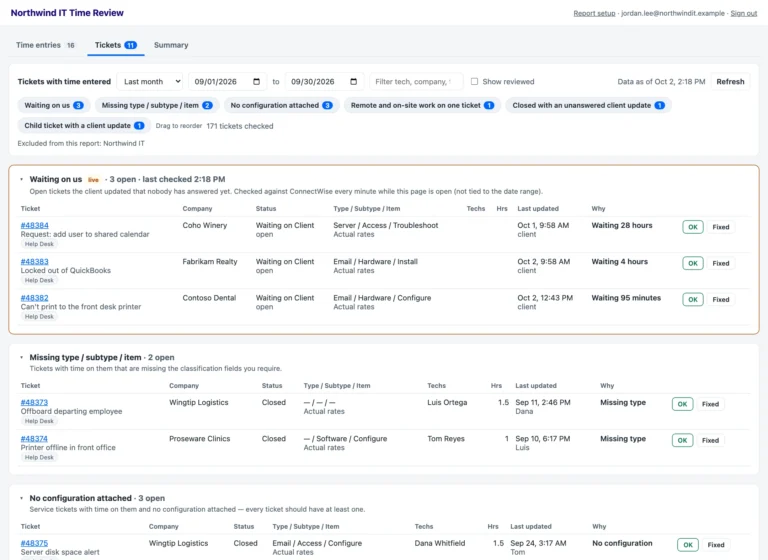Select the Waiting on us filter chip
768x560 pixels.
54,105
